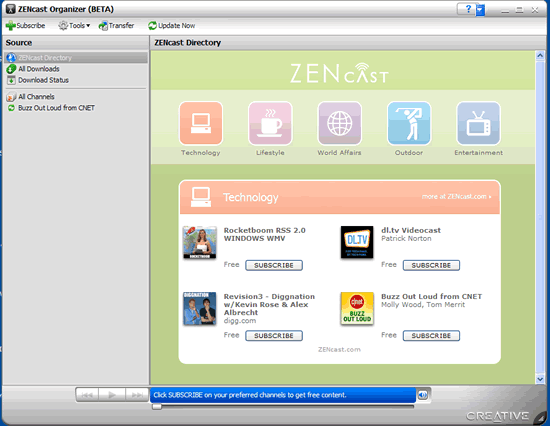
Task: Click the ZENcast logo banner
Action: click(339, 73)
